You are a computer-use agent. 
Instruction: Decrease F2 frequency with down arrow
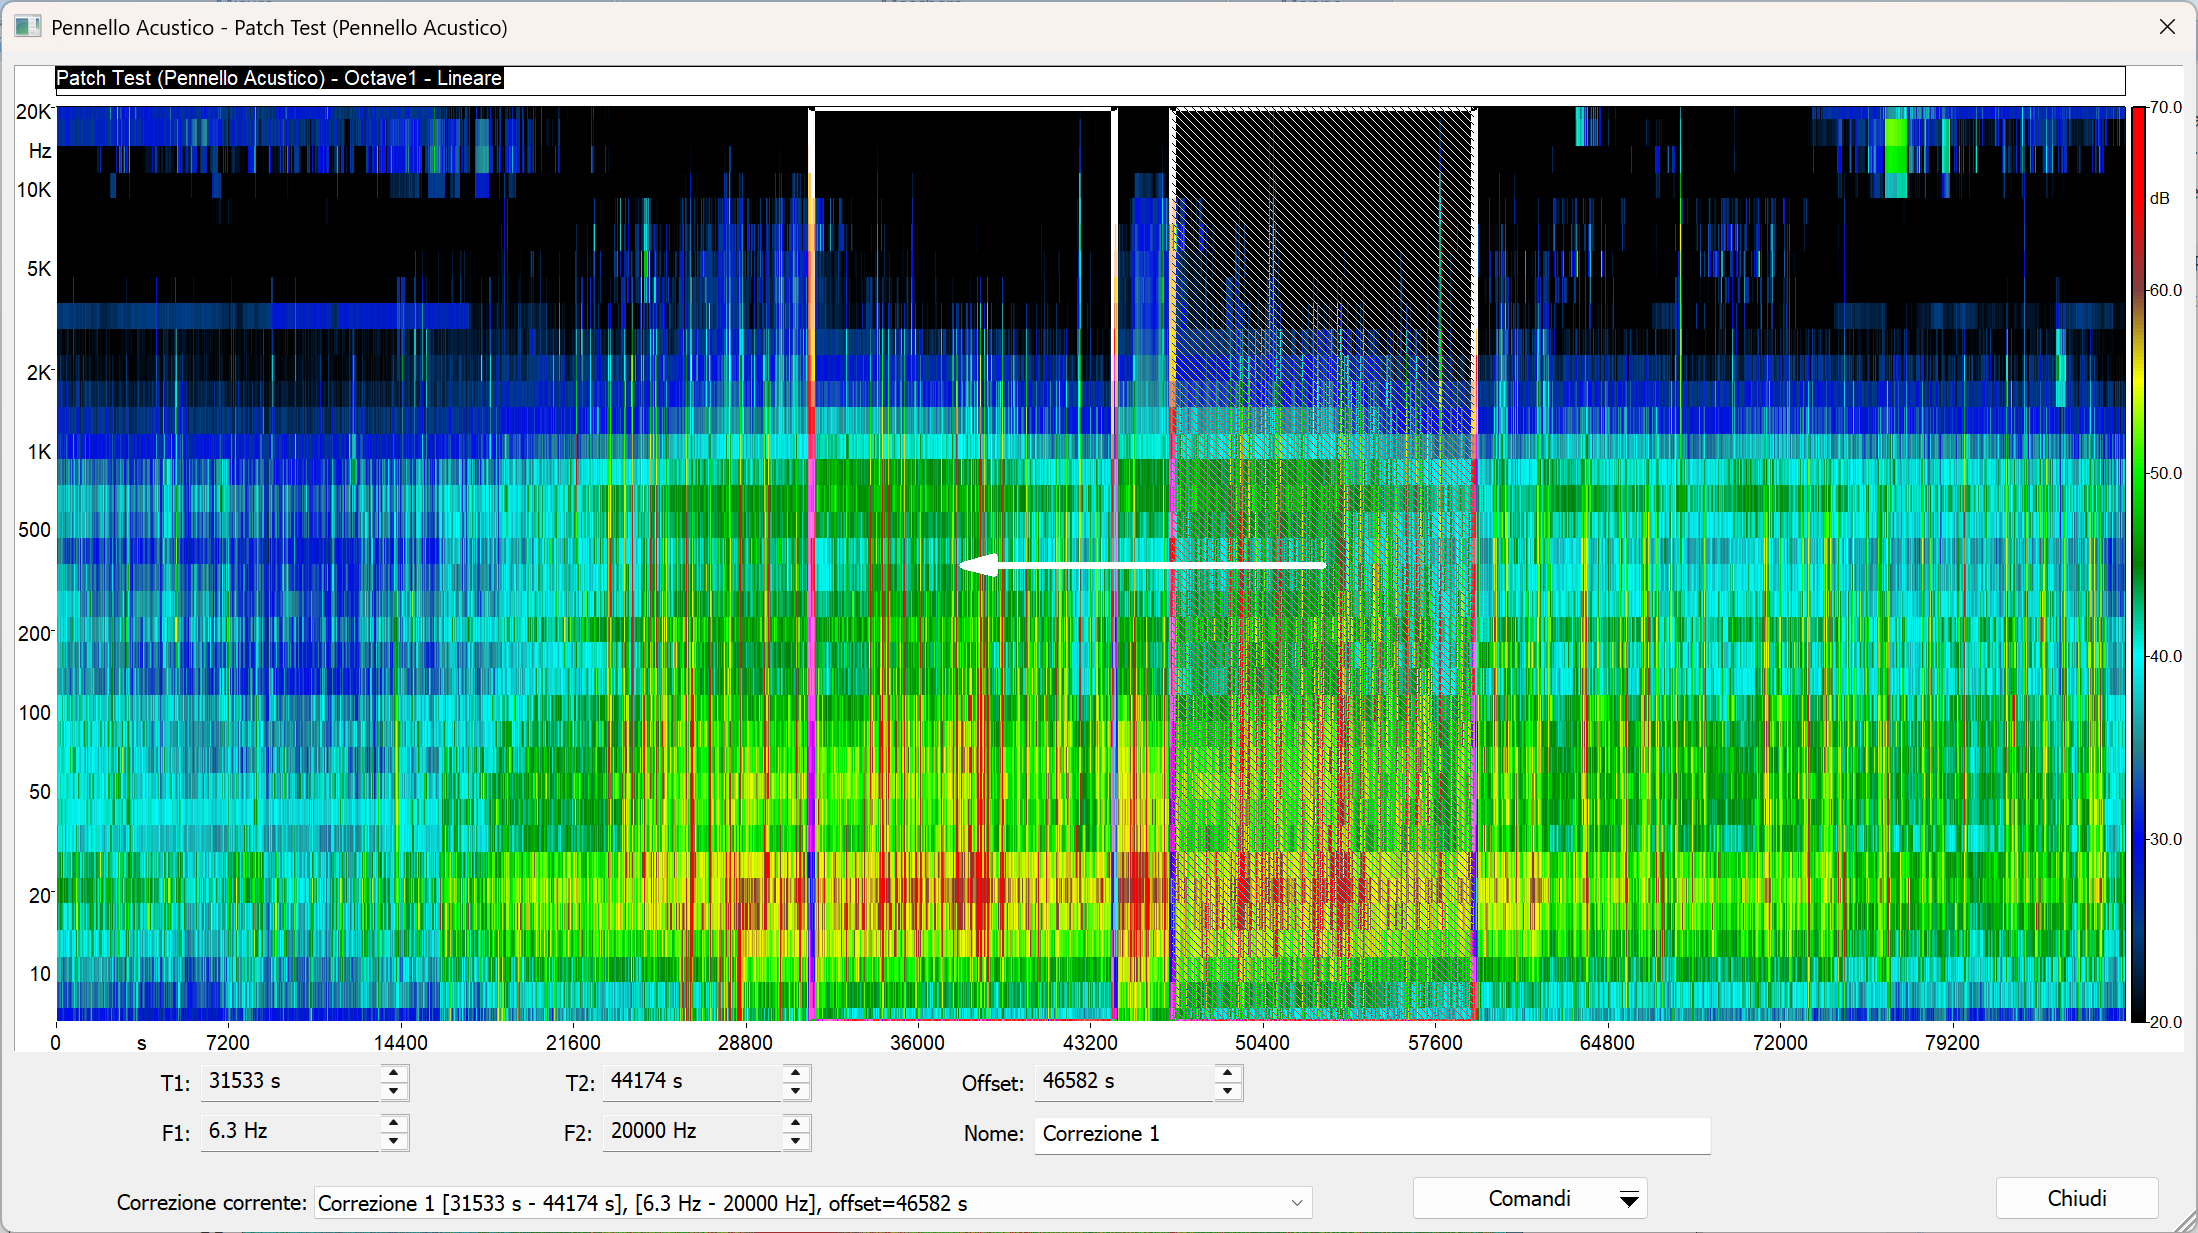click(x=796, y=1141)
